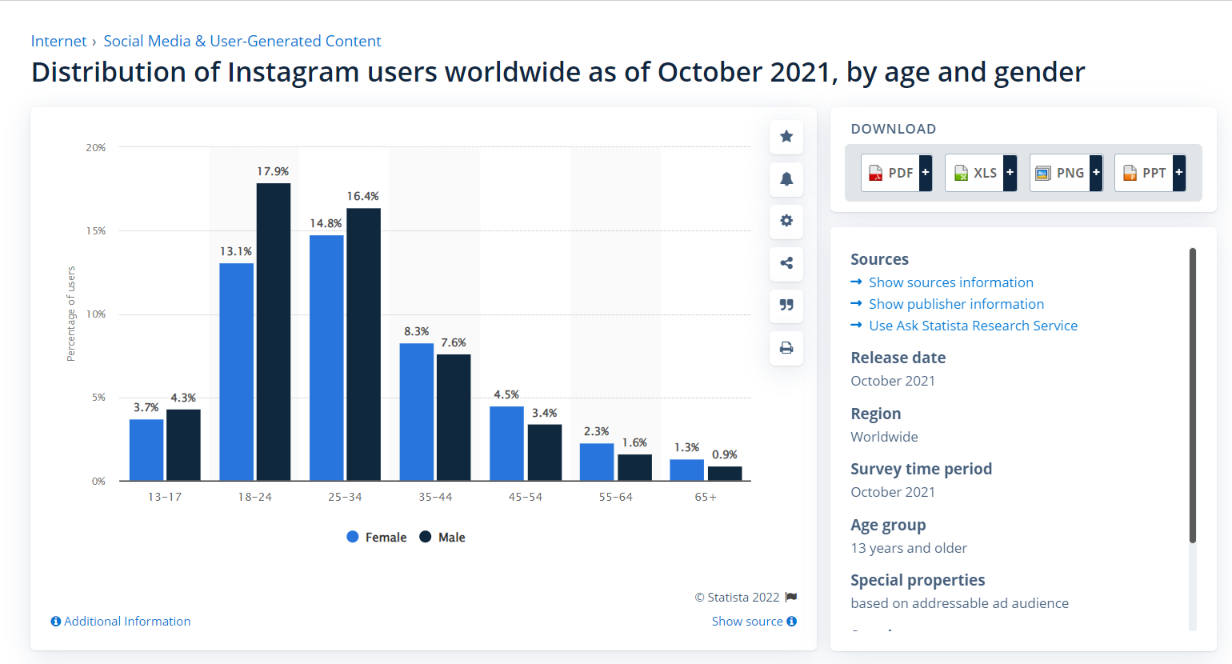This screenshot has width=1232, height=664.
Task: Click male 13-17 bar labeled 4.3%
Action: [183, 445]
